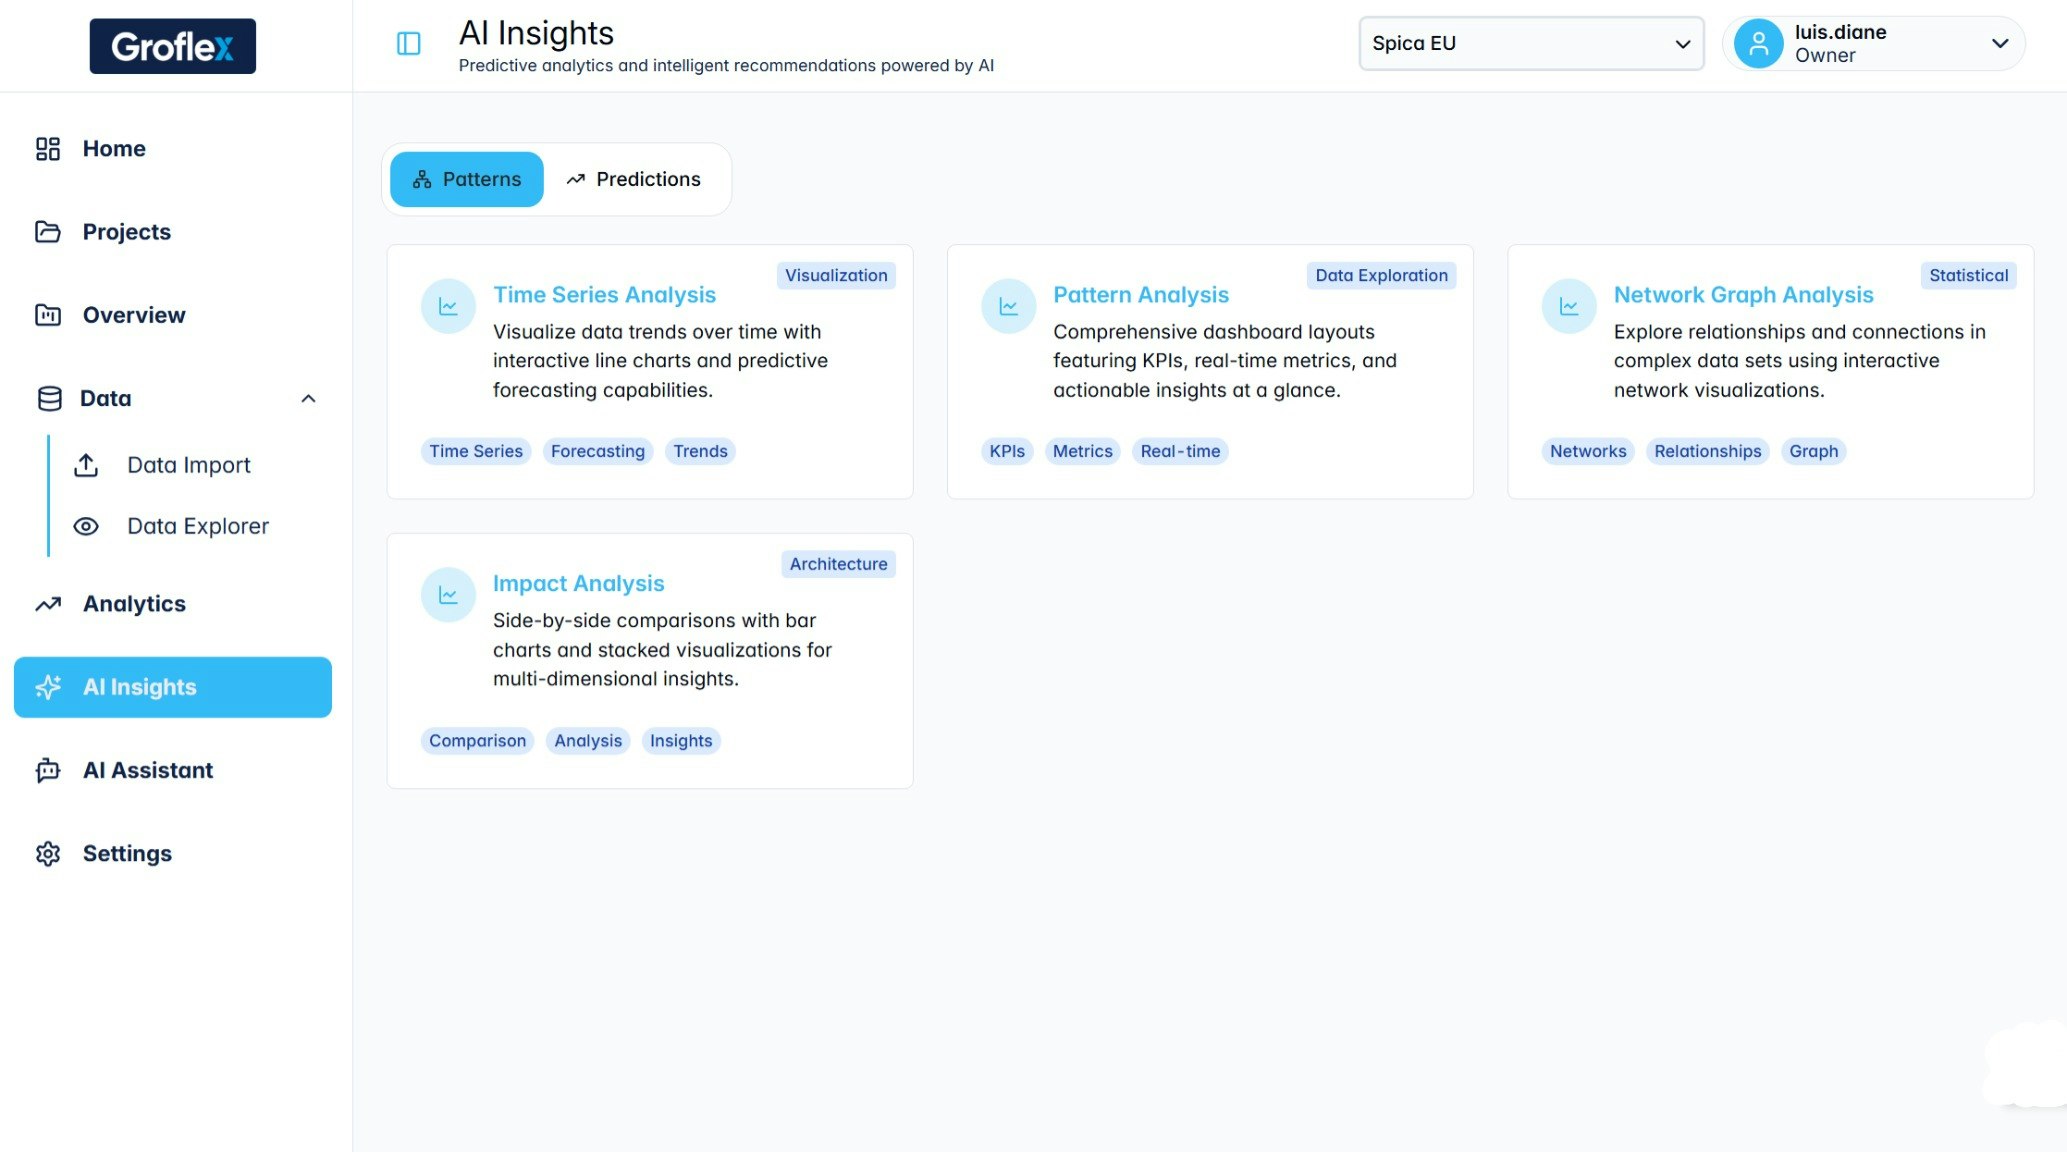Open the luis.diane account menu
The height and width of the screenshot is (1152, 2067).
1872,43
